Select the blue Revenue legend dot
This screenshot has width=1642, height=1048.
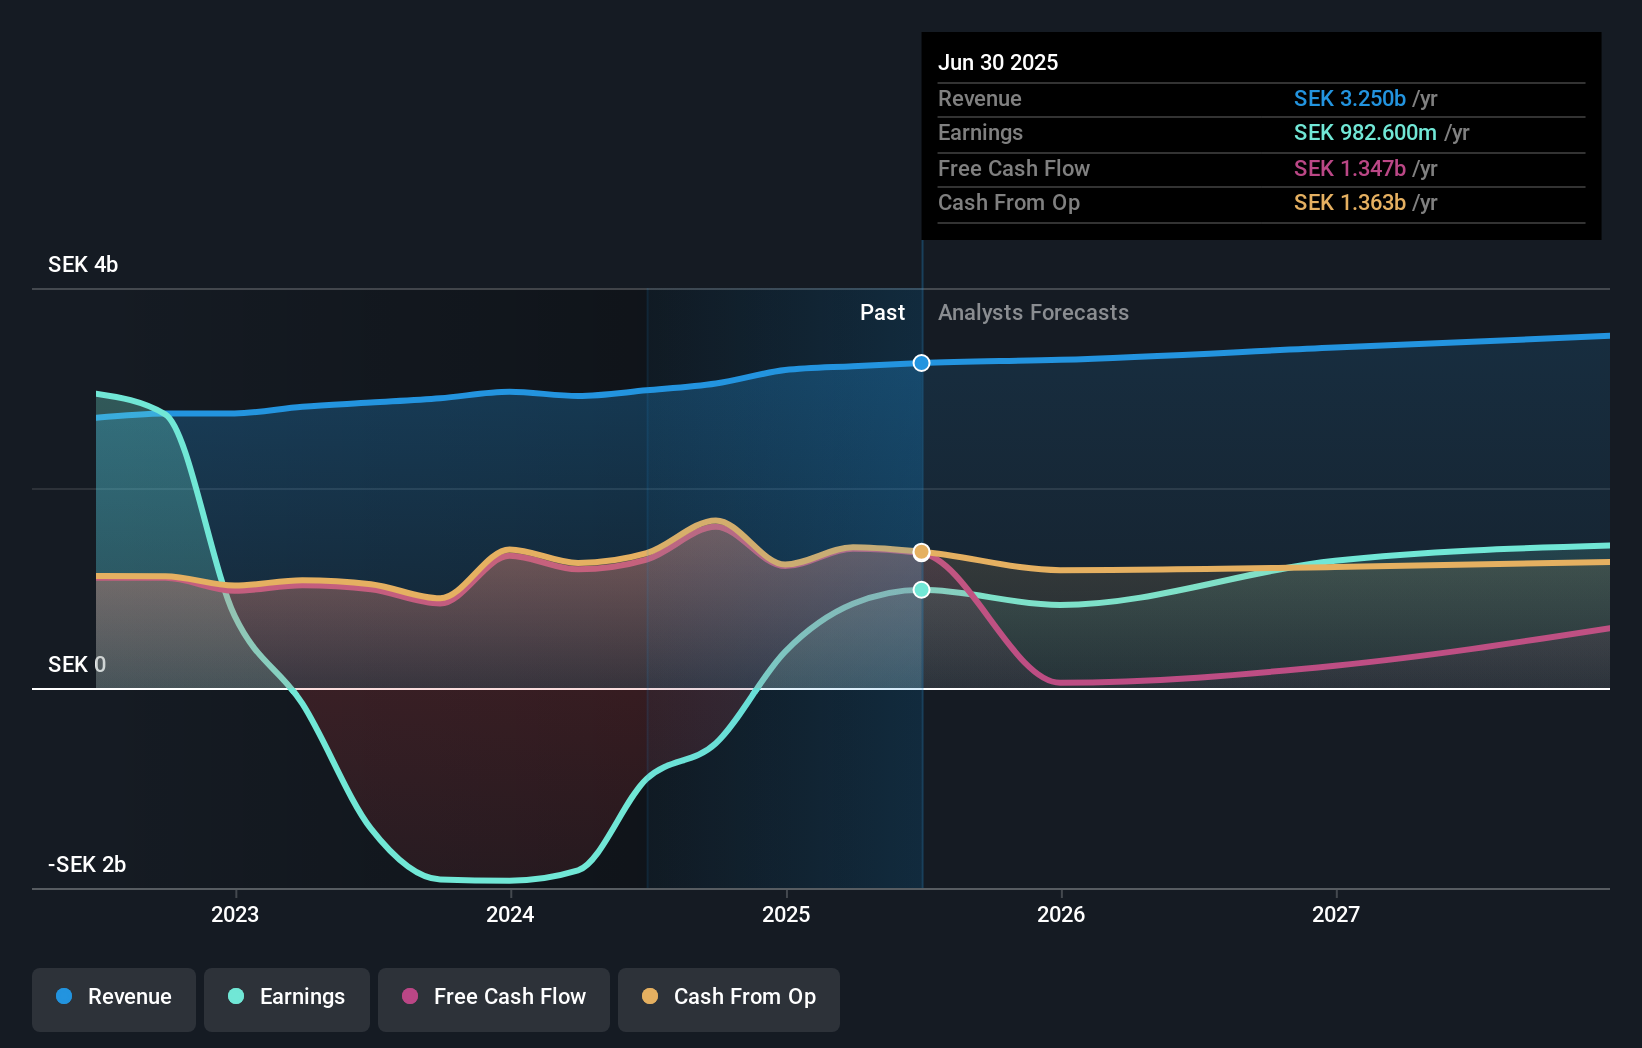[x=62, y=997]
